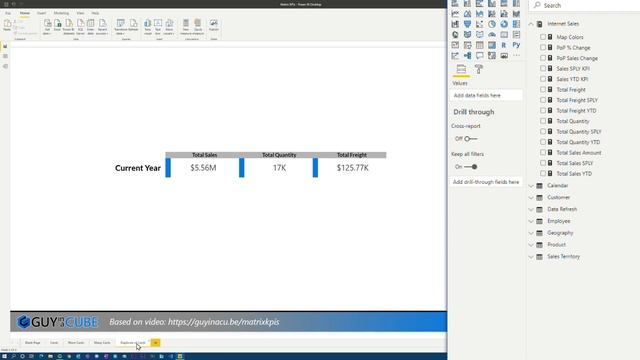Click the pie chart visual icon
Image resolution: width=640 pixels, height=360 pixels.
point(492,24)
